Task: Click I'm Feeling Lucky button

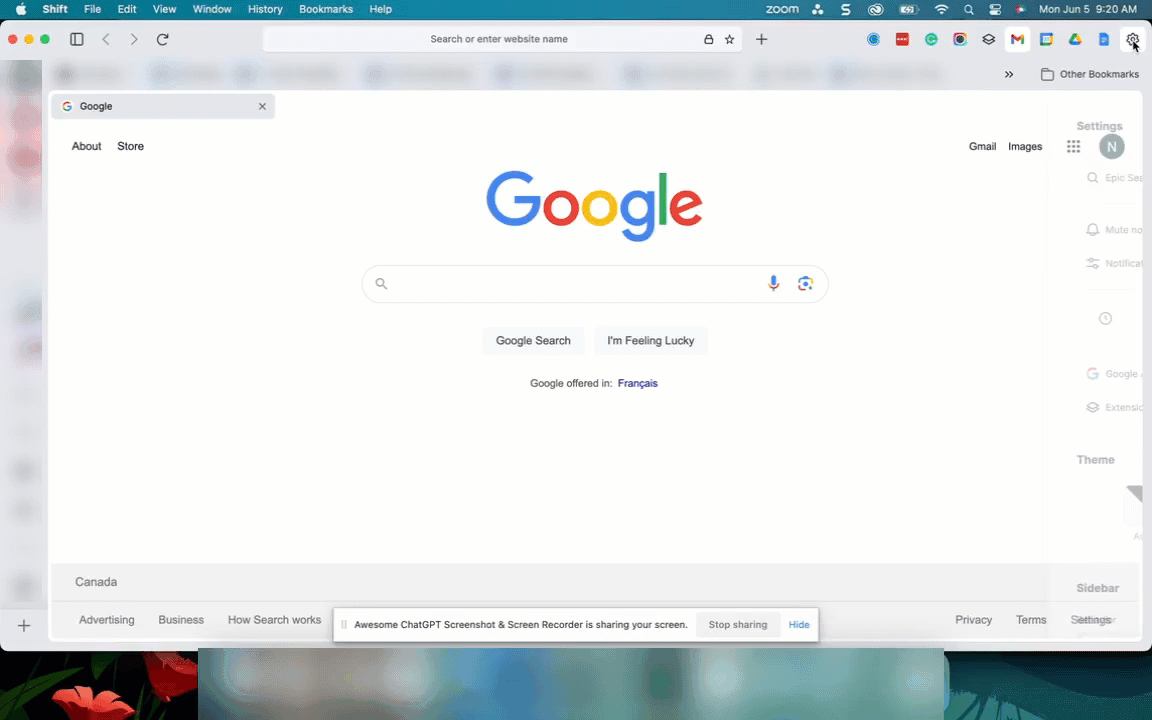Action: 650,341
